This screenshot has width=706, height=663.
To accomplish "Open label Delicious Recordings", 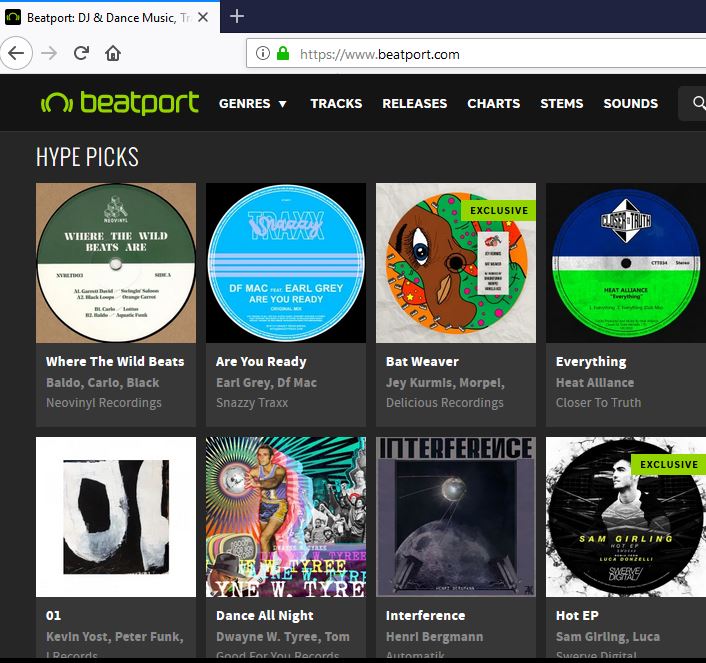I will tap(445, 403).
